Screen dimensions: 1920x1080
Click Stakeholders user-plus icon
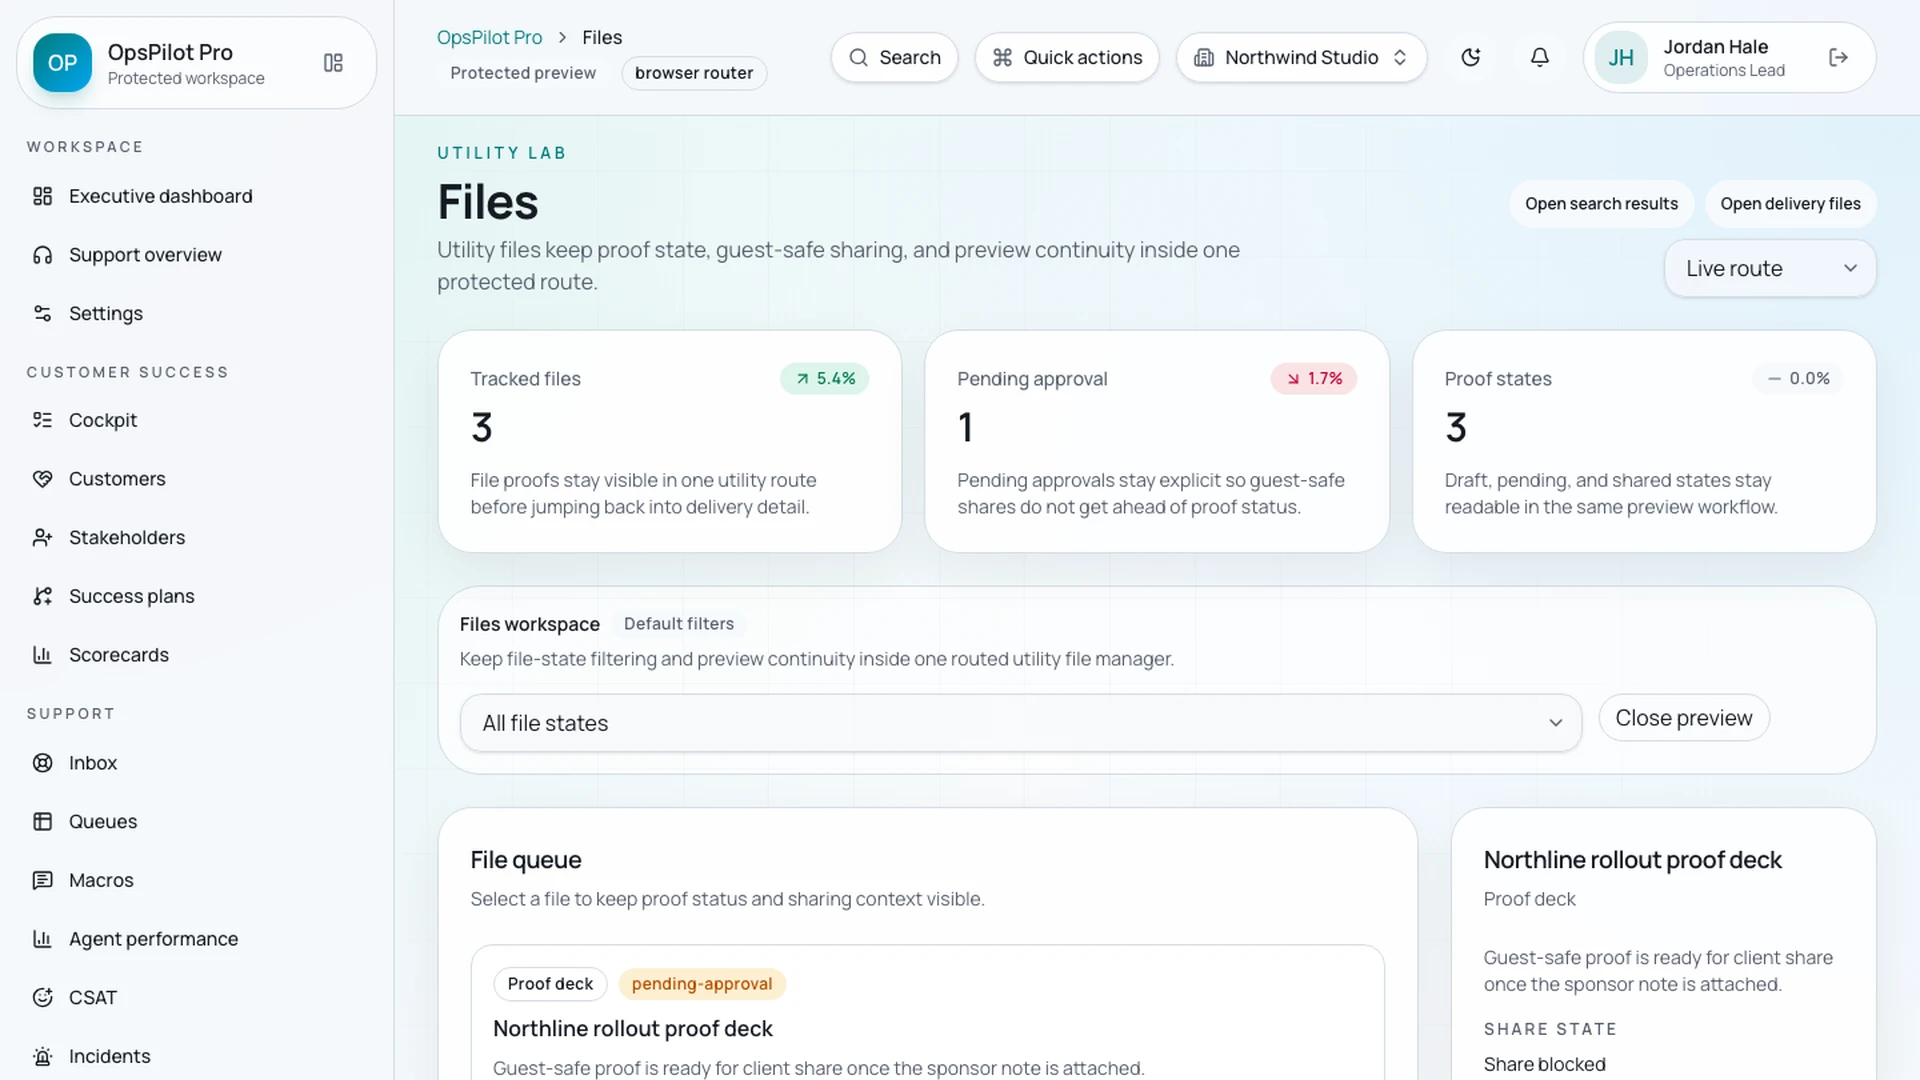[42, 538]
